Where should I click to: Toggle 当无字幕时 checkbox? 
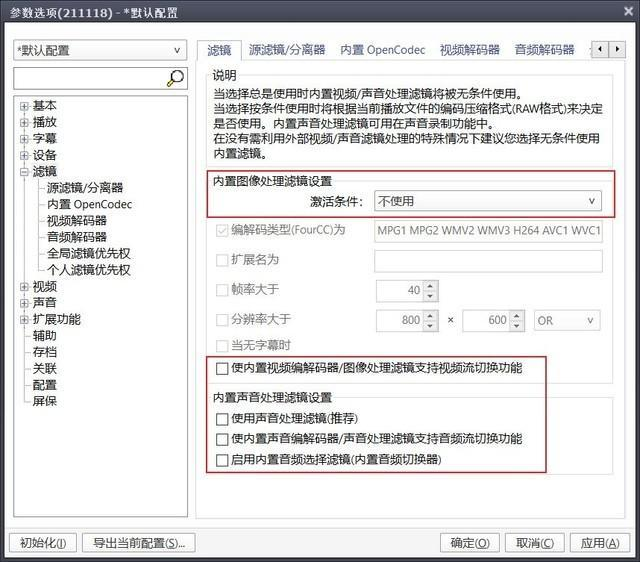point(222,346)
